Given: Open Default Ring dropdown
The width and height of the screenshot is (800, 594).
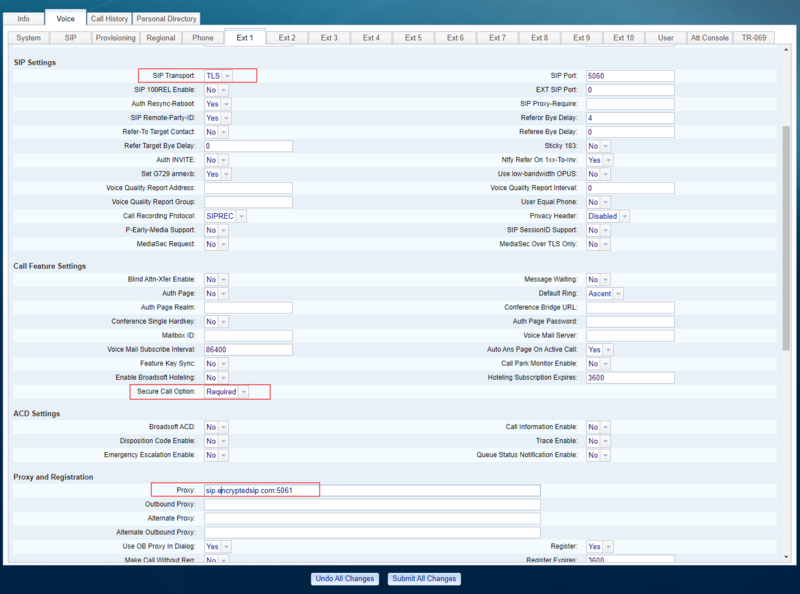Looking at the screenshot, I should [605, 293].
